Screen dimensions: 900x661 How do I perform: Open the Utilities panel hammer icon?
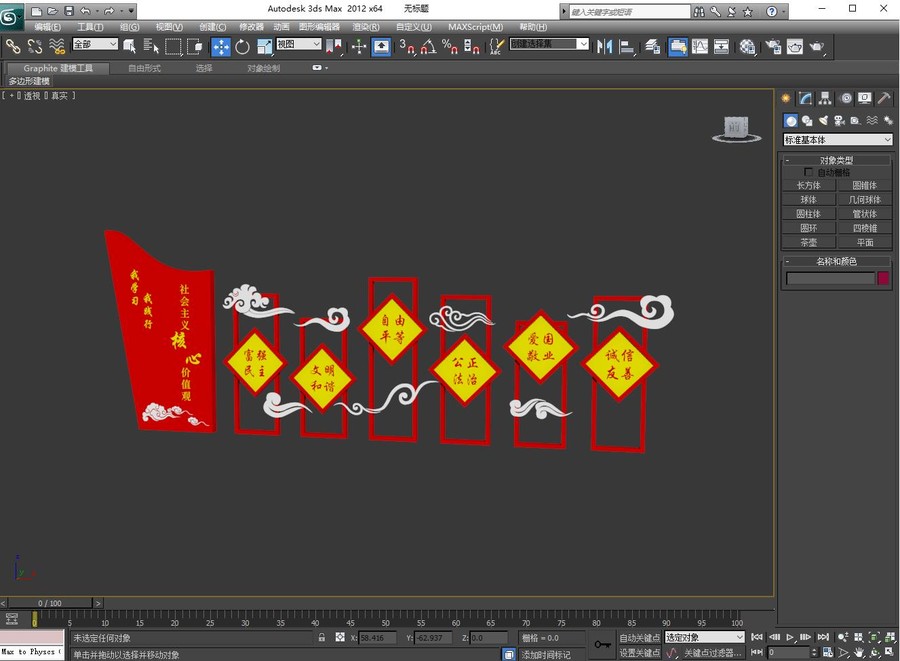tap(884, 99)
